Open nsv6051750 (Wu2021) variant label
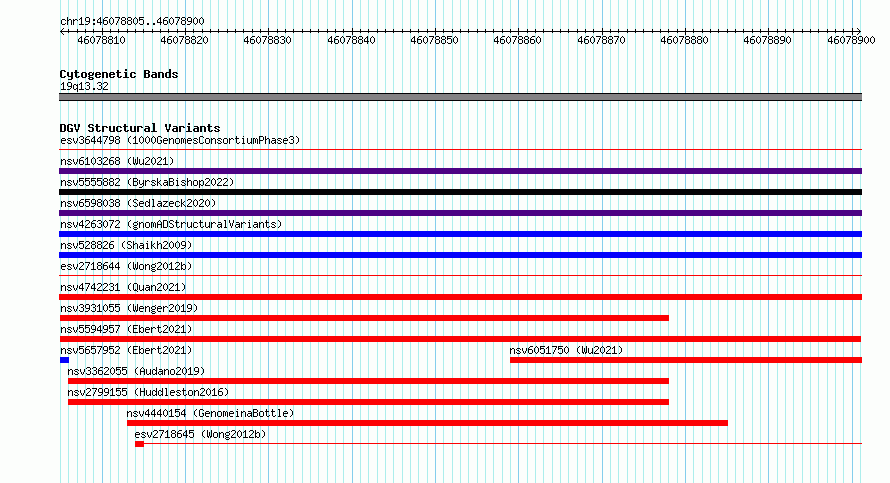The height and width of the screenshot is (483, 890). (566, 350)
